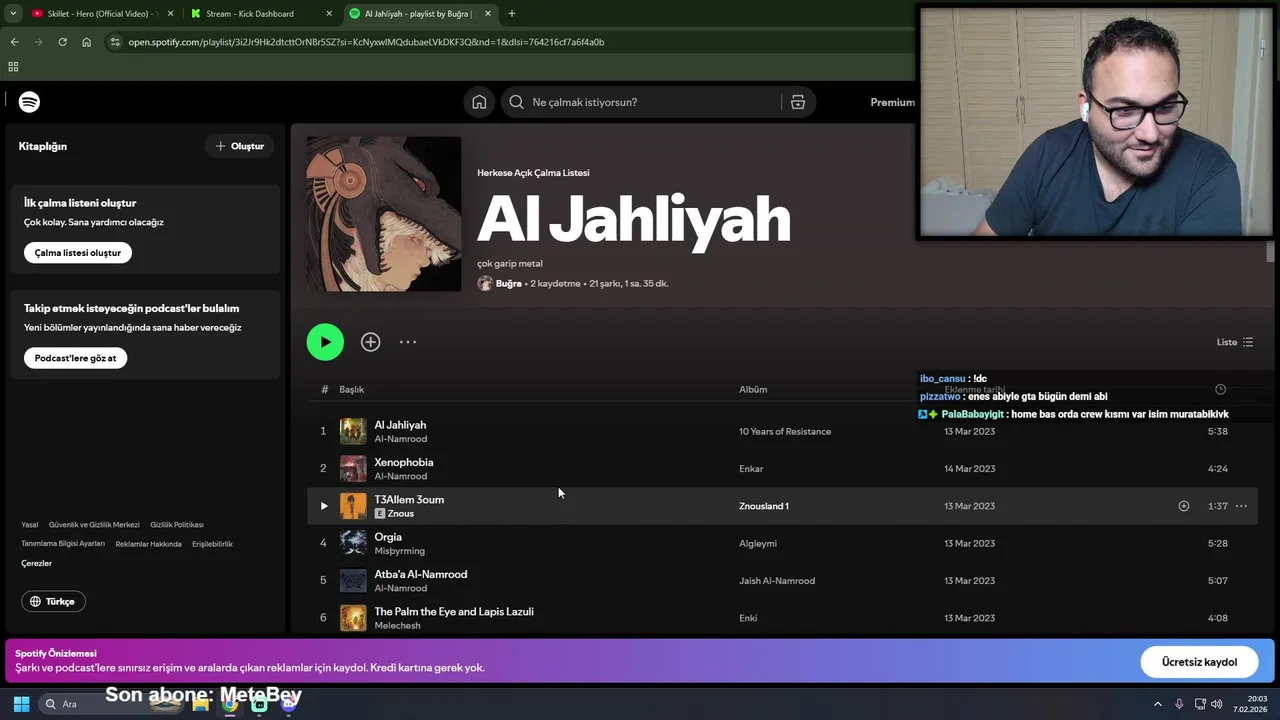
Task: Click the microphone tray icon
Action: click(x=1179, y=704)
